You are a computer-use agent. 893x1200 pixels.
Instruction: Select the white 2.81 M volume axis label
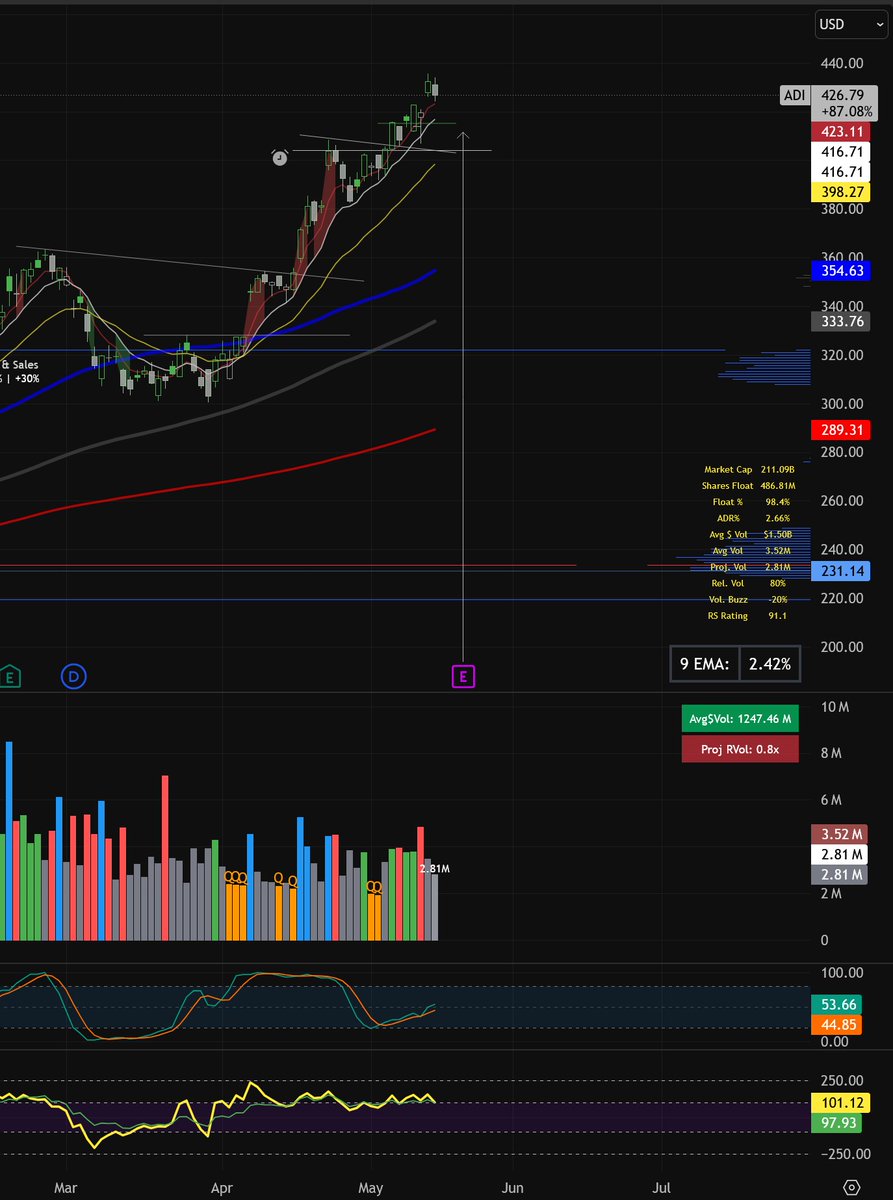coord(837,853)
